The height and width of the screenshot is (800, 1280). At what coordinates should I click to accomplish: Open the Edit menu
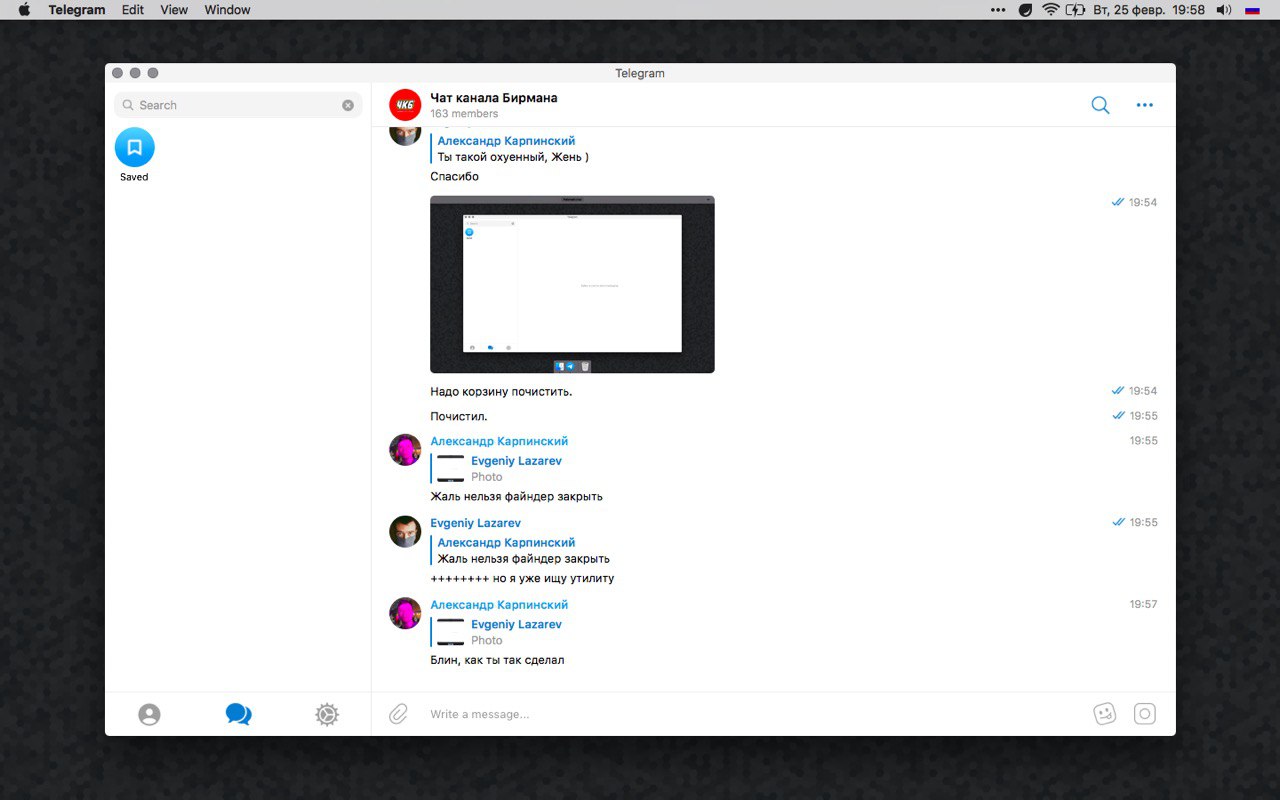[x=133, y=10]
